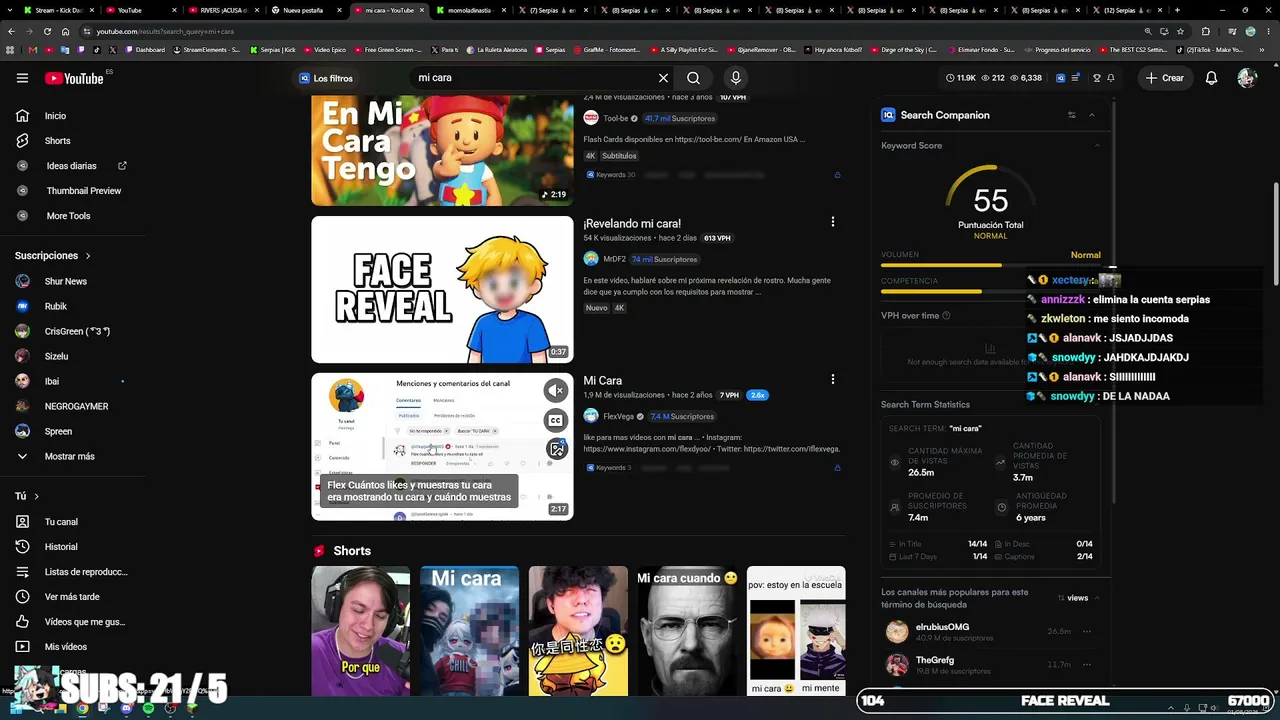1280x720 pixels.
Task: Open more options for '¡Revelando mi cara!'
Action: [x=832, y=222]
